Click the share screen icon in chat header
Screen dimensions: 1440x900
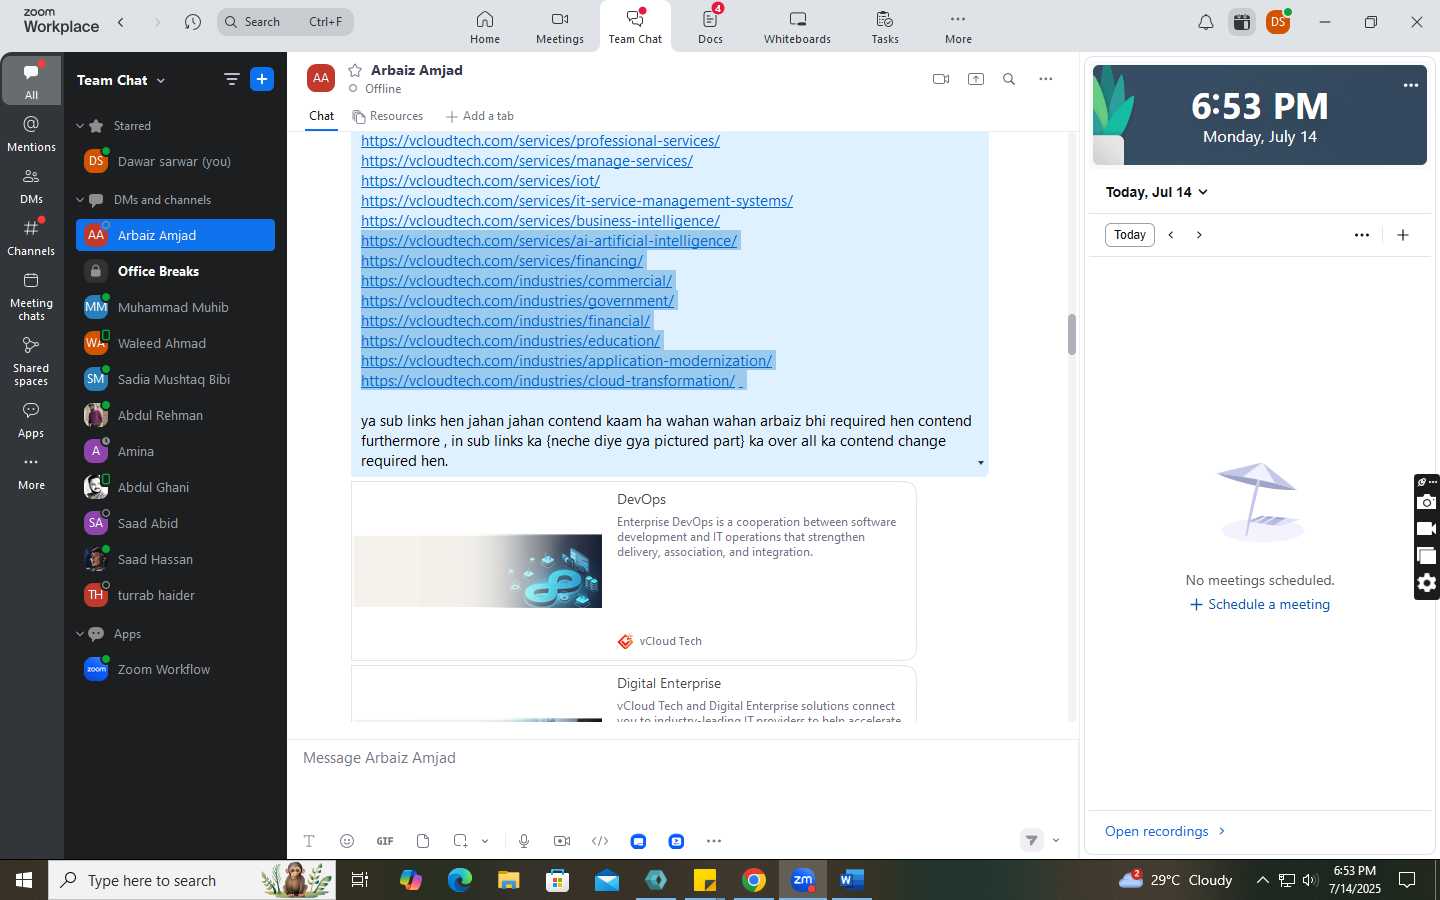click(x=976, y=79)
